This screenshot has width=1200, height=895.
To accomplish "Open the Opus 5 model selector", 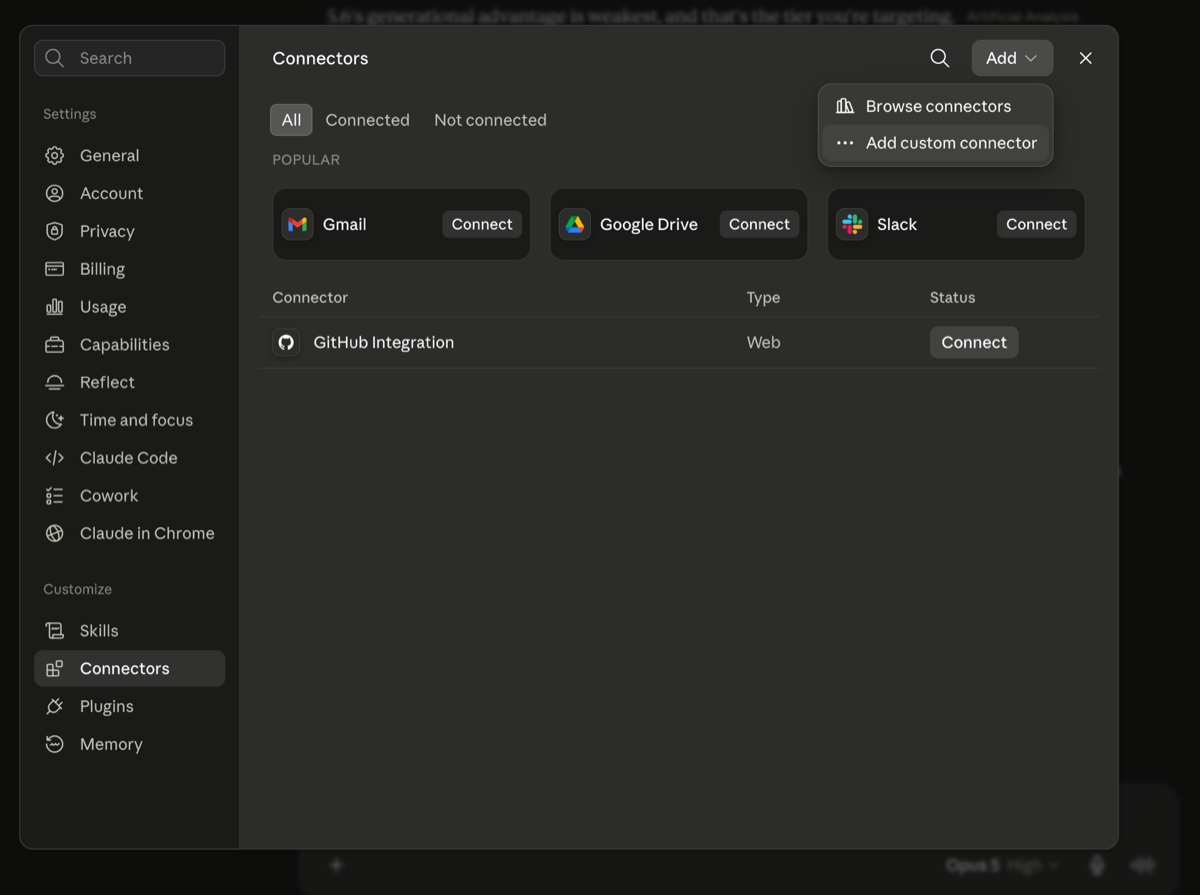I will [1001, 865].
